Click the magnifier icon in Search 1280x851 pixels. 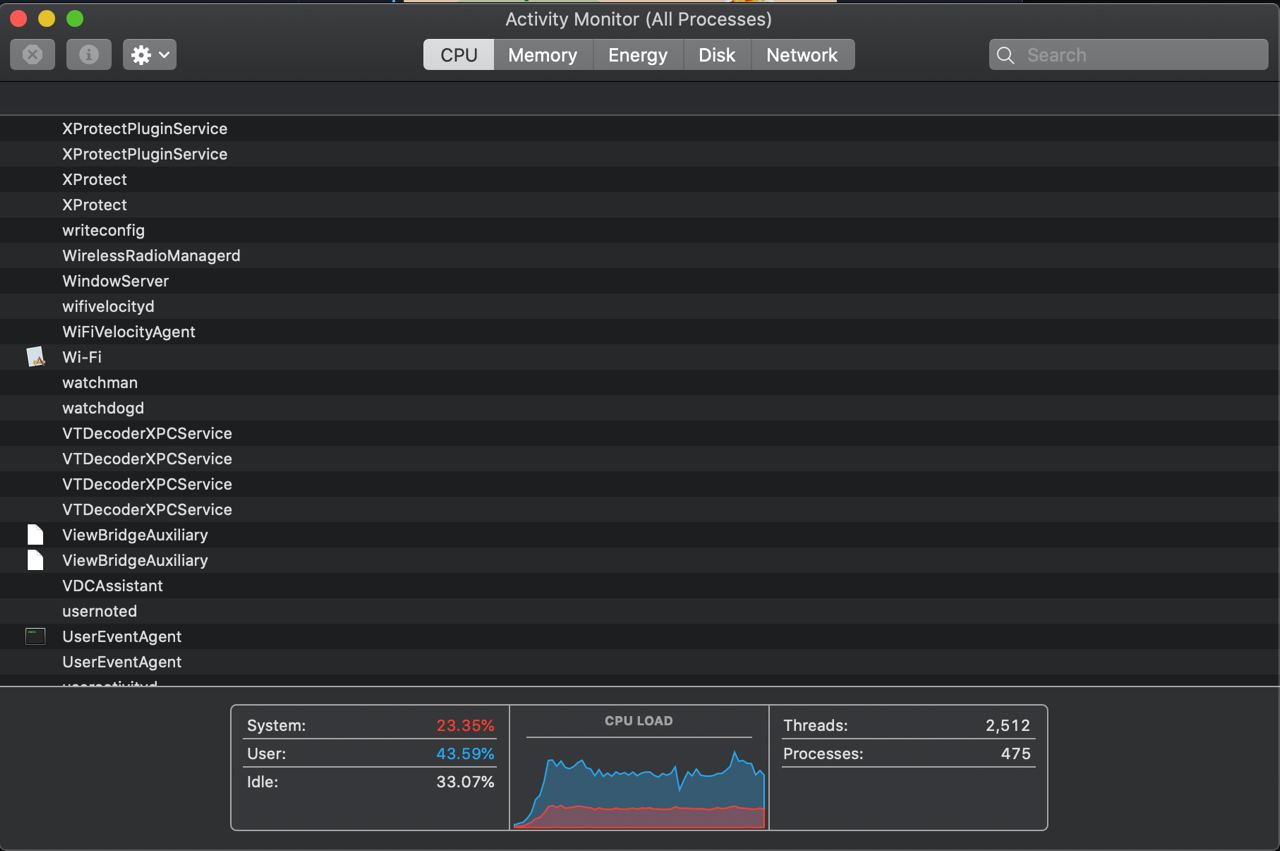(x=1006, y=55)
